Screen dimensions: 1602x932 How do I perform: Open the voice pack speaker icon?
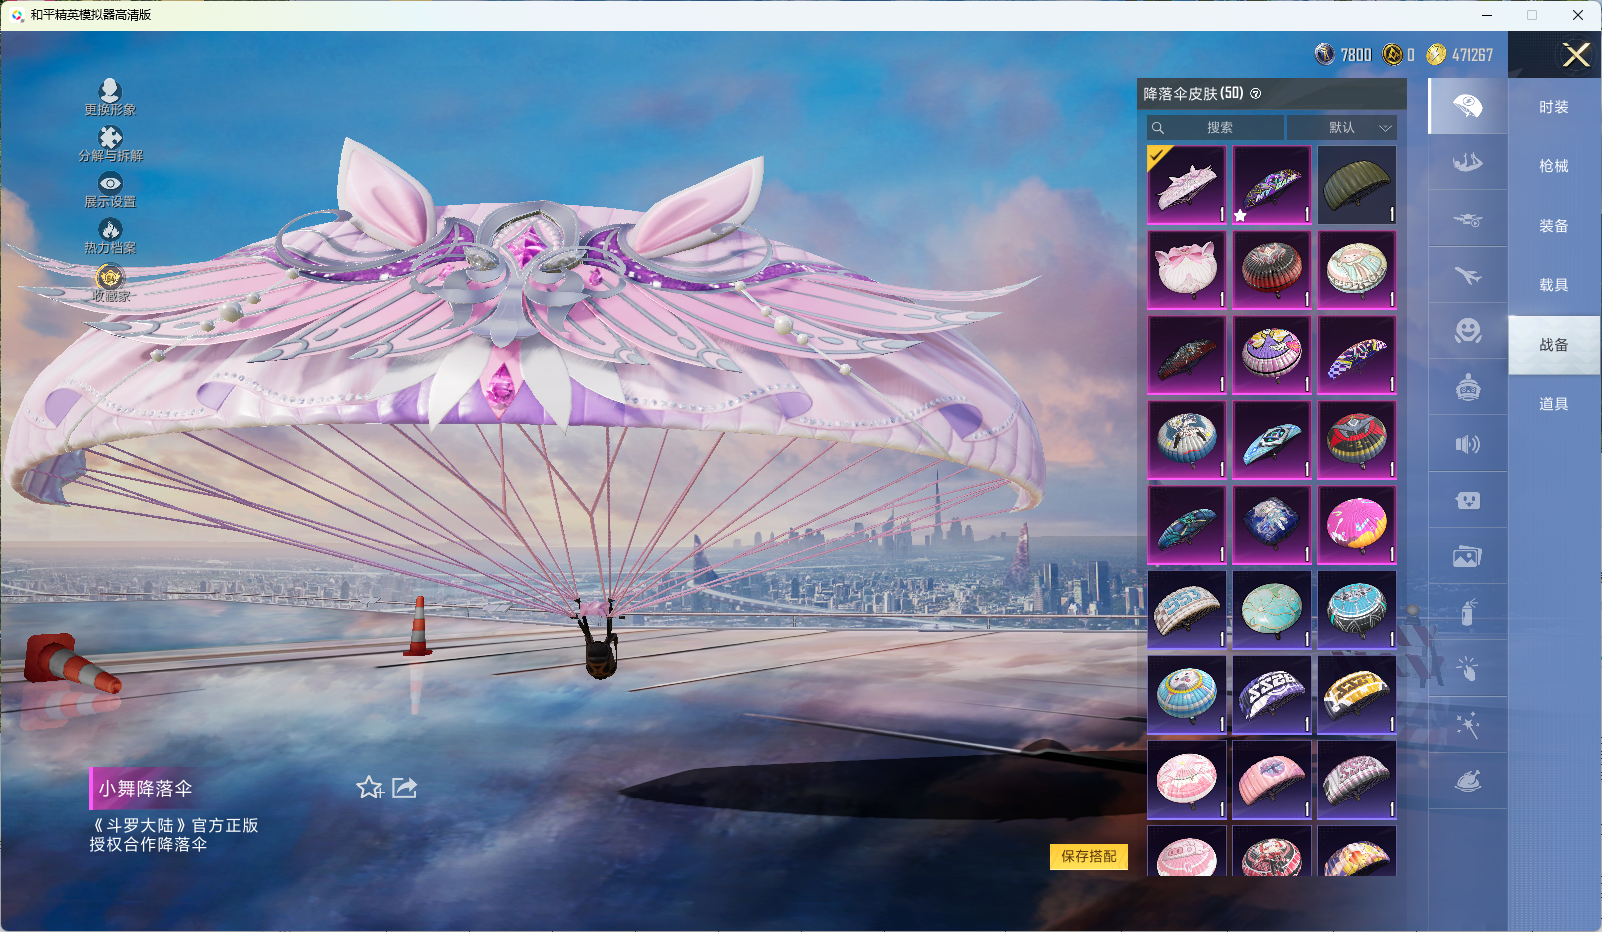[1467, 444]
